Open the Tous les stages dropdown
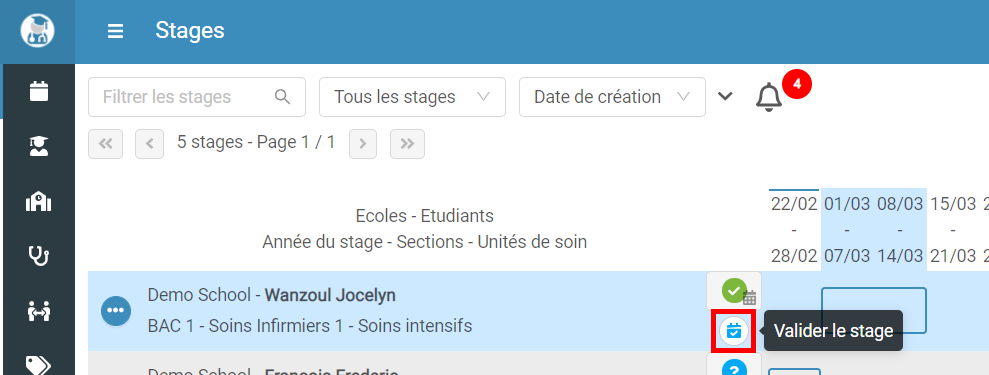Image resolution: width=989 pixels, height=375 pixels. [413, 97]
